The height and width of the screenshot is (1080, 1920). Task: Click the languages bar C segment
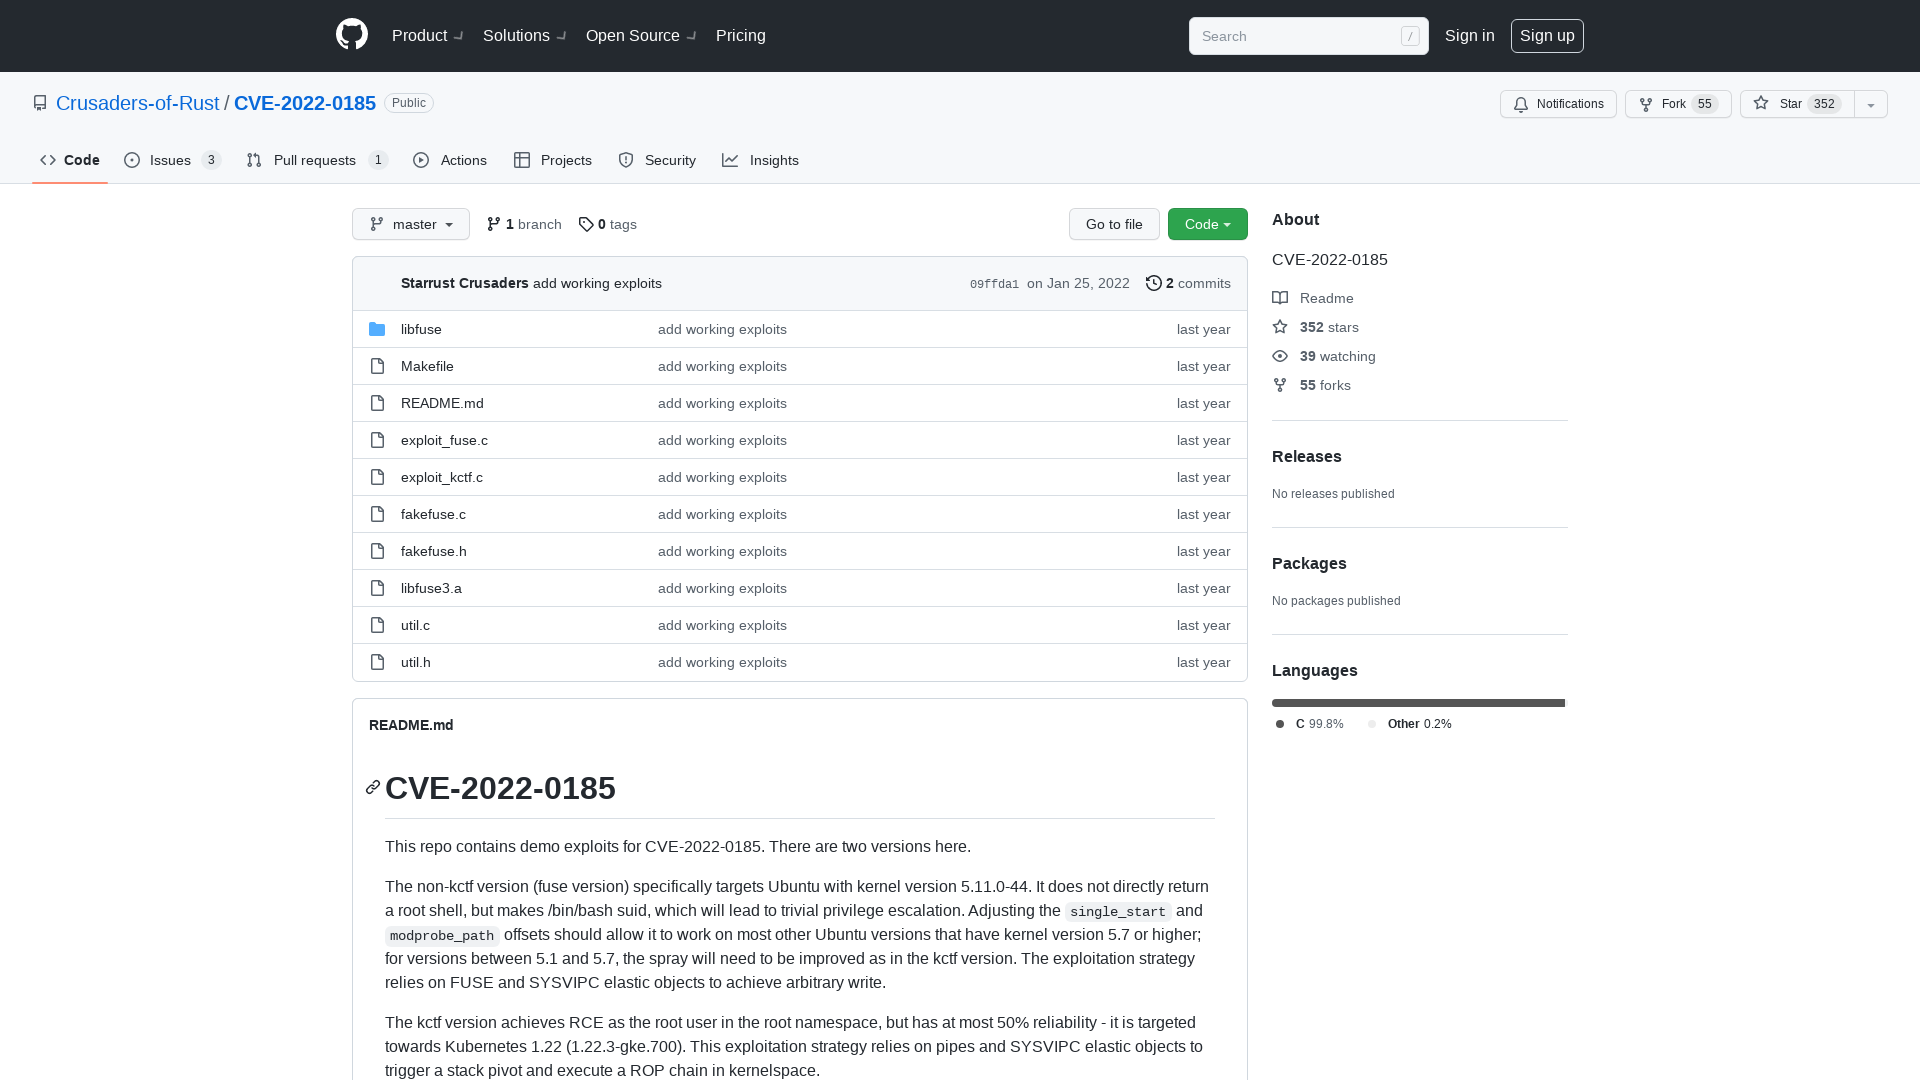pos(1417,703)
